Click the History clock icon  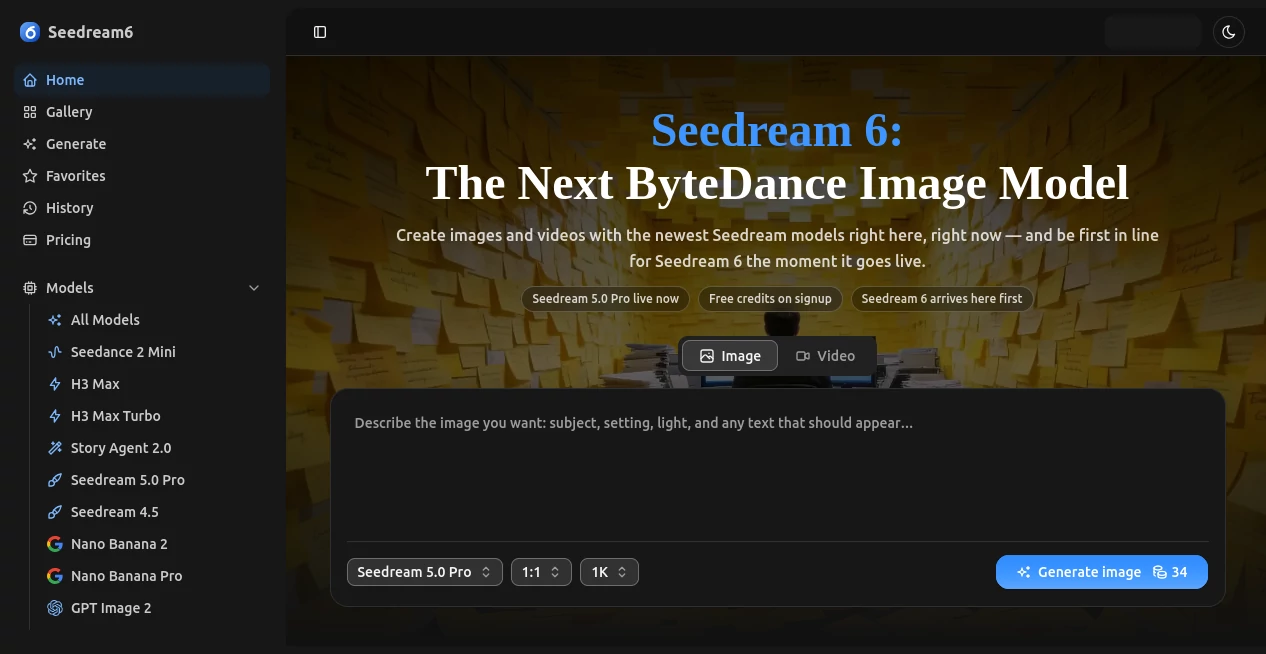30,208
